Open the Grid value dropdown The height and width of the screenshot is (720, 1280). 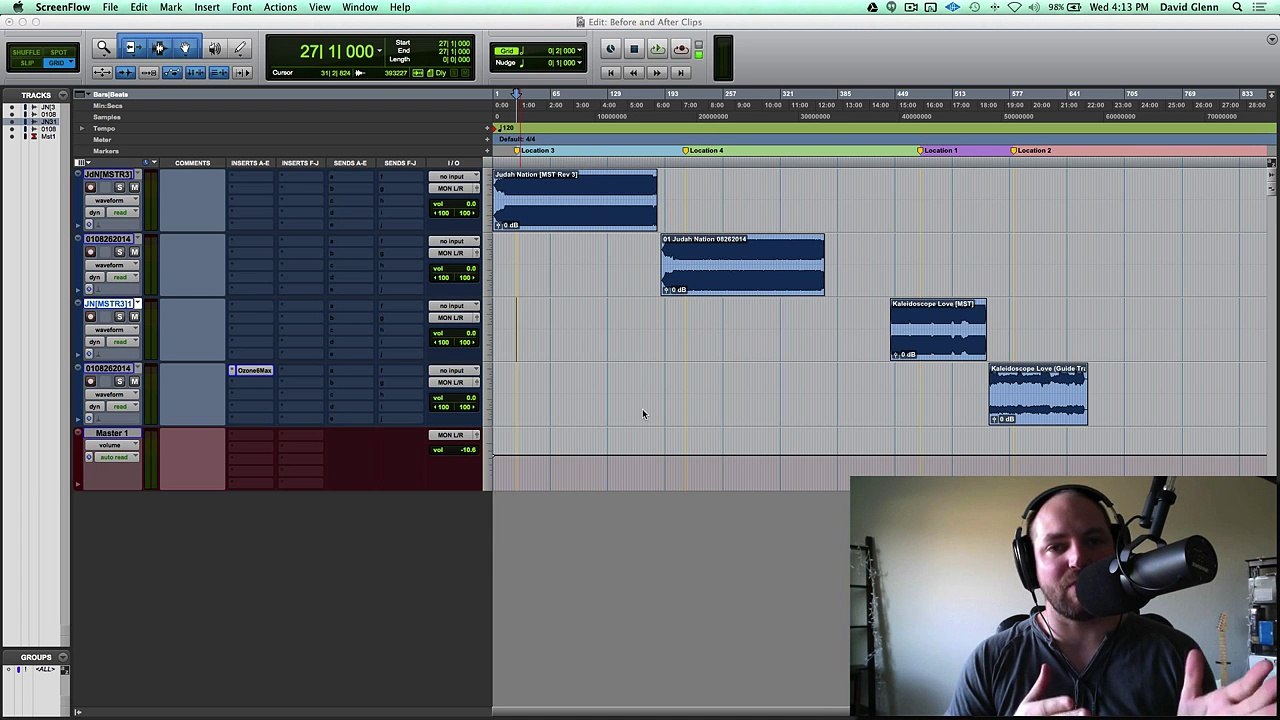[x=580, y=51]
